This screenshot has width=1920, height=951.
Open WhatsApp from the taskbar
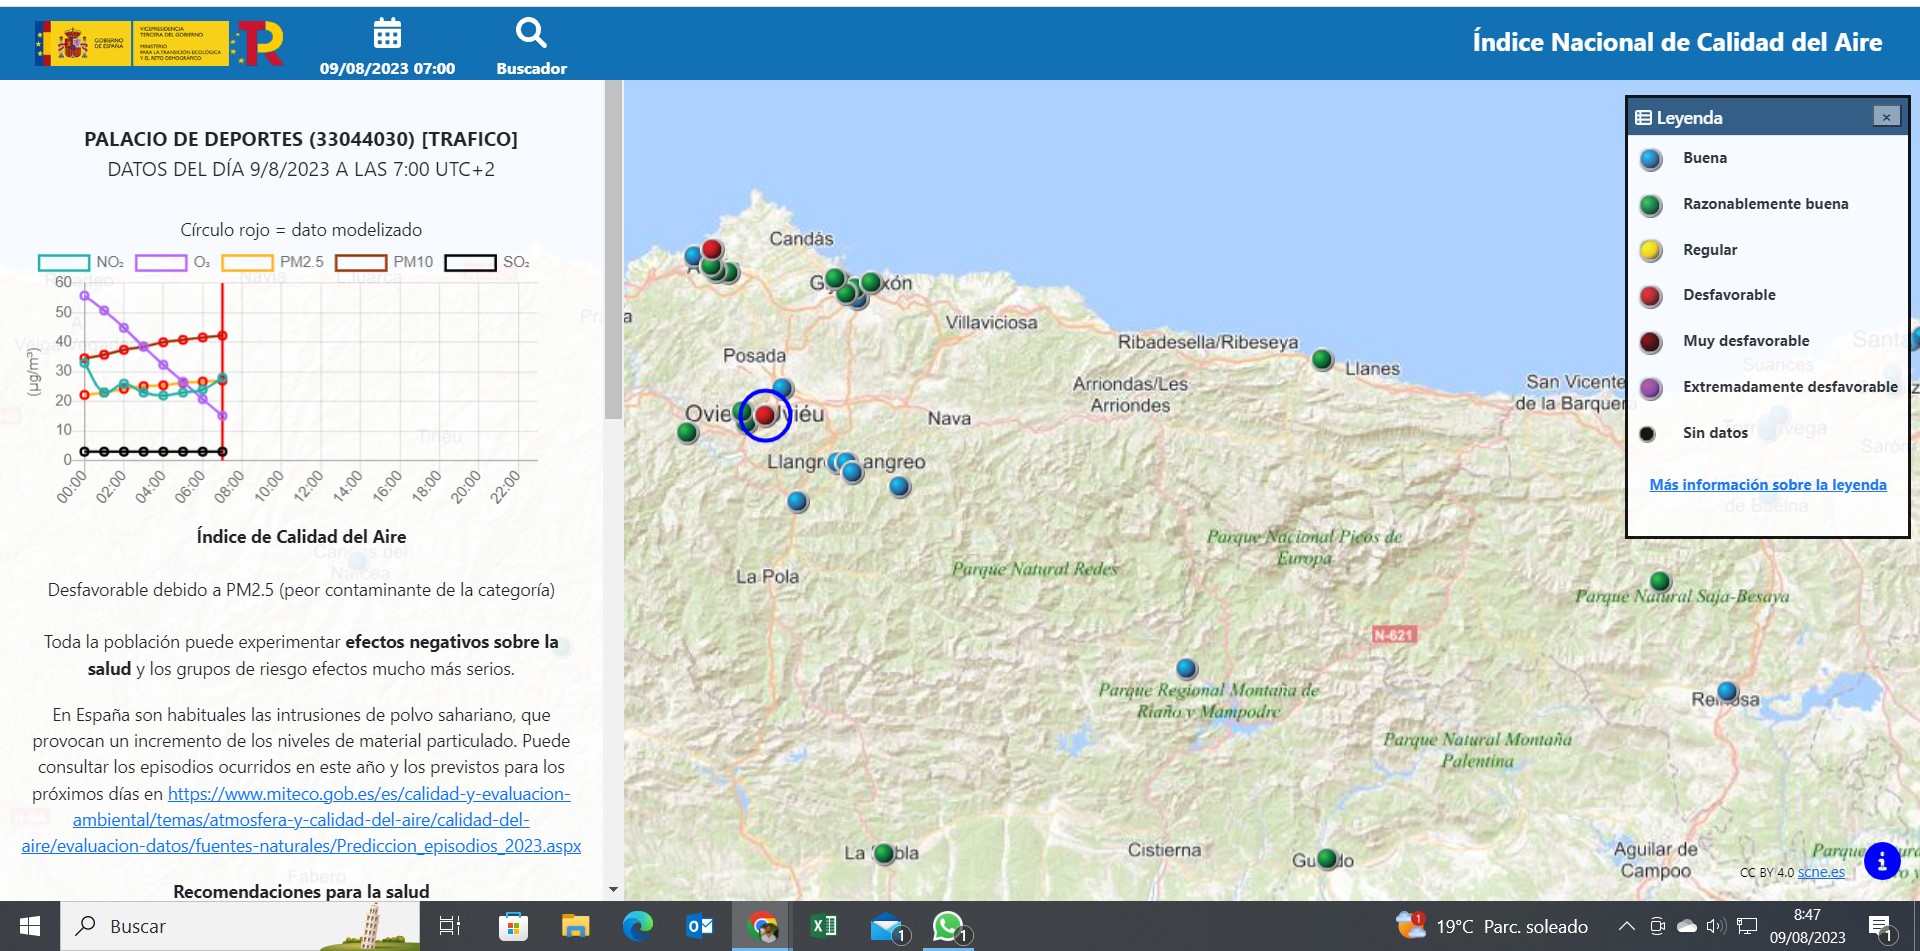click(947, 927)
